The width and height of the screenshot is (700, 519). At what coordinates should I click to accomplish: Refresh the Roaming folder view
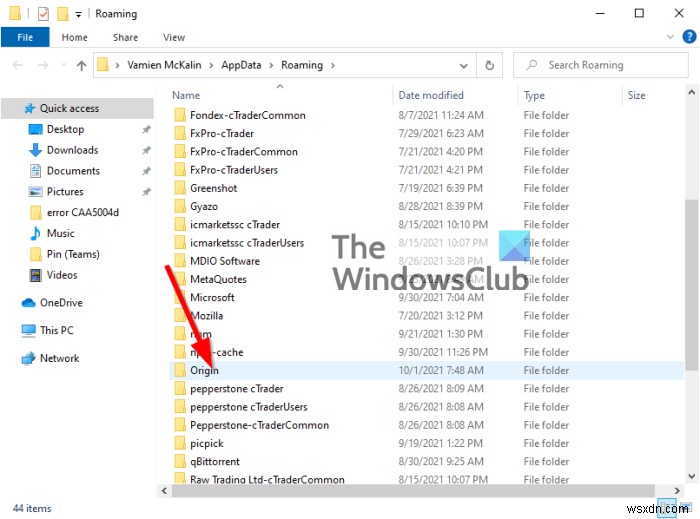click(x=489, y=66)
